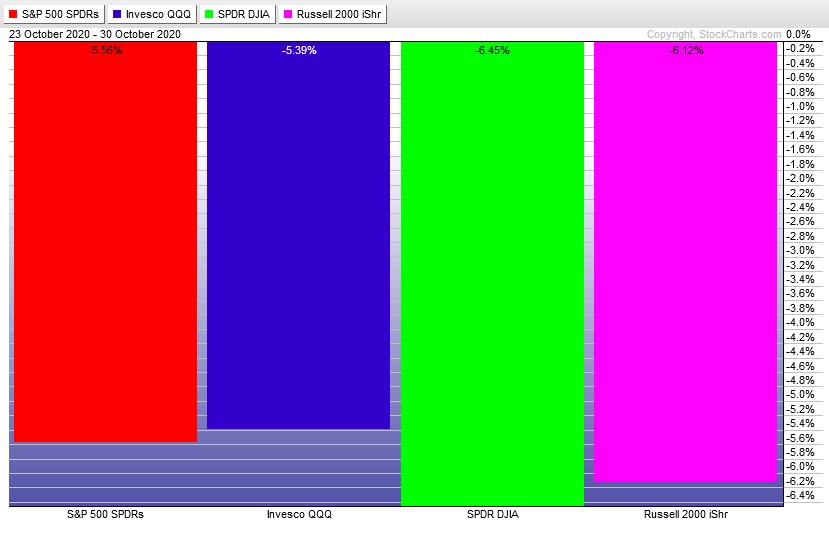Click the -5.39% value label
This screenshot has width=829, height=536.
(299, 51)
